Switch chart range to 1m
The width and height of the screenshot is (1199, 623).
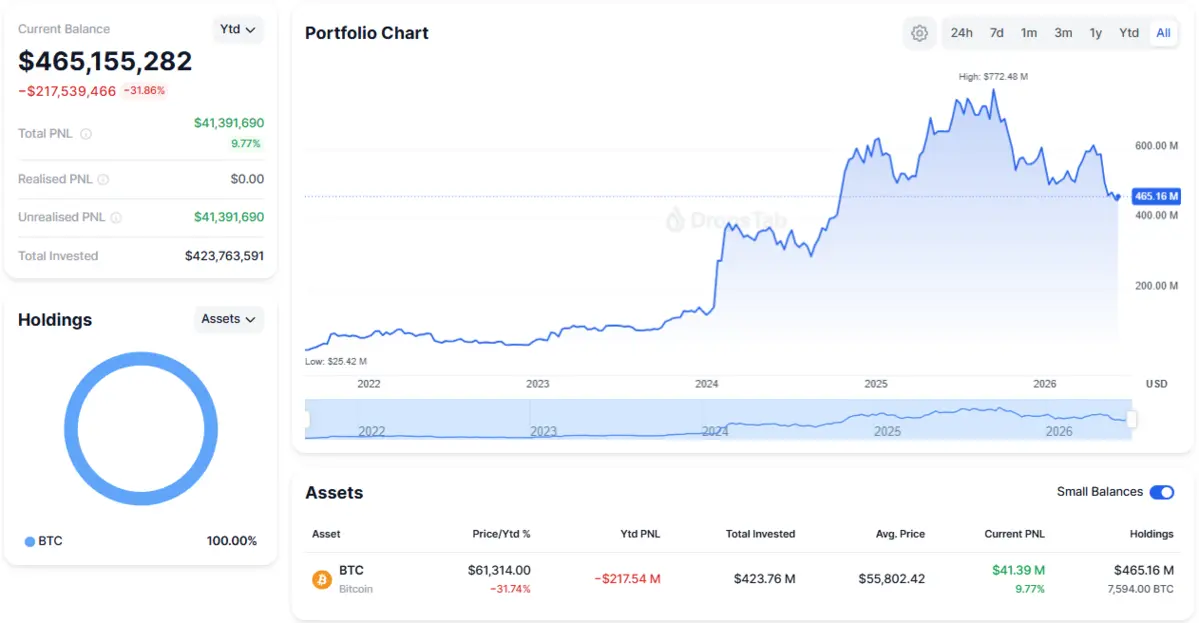(x=1028, y=33)
